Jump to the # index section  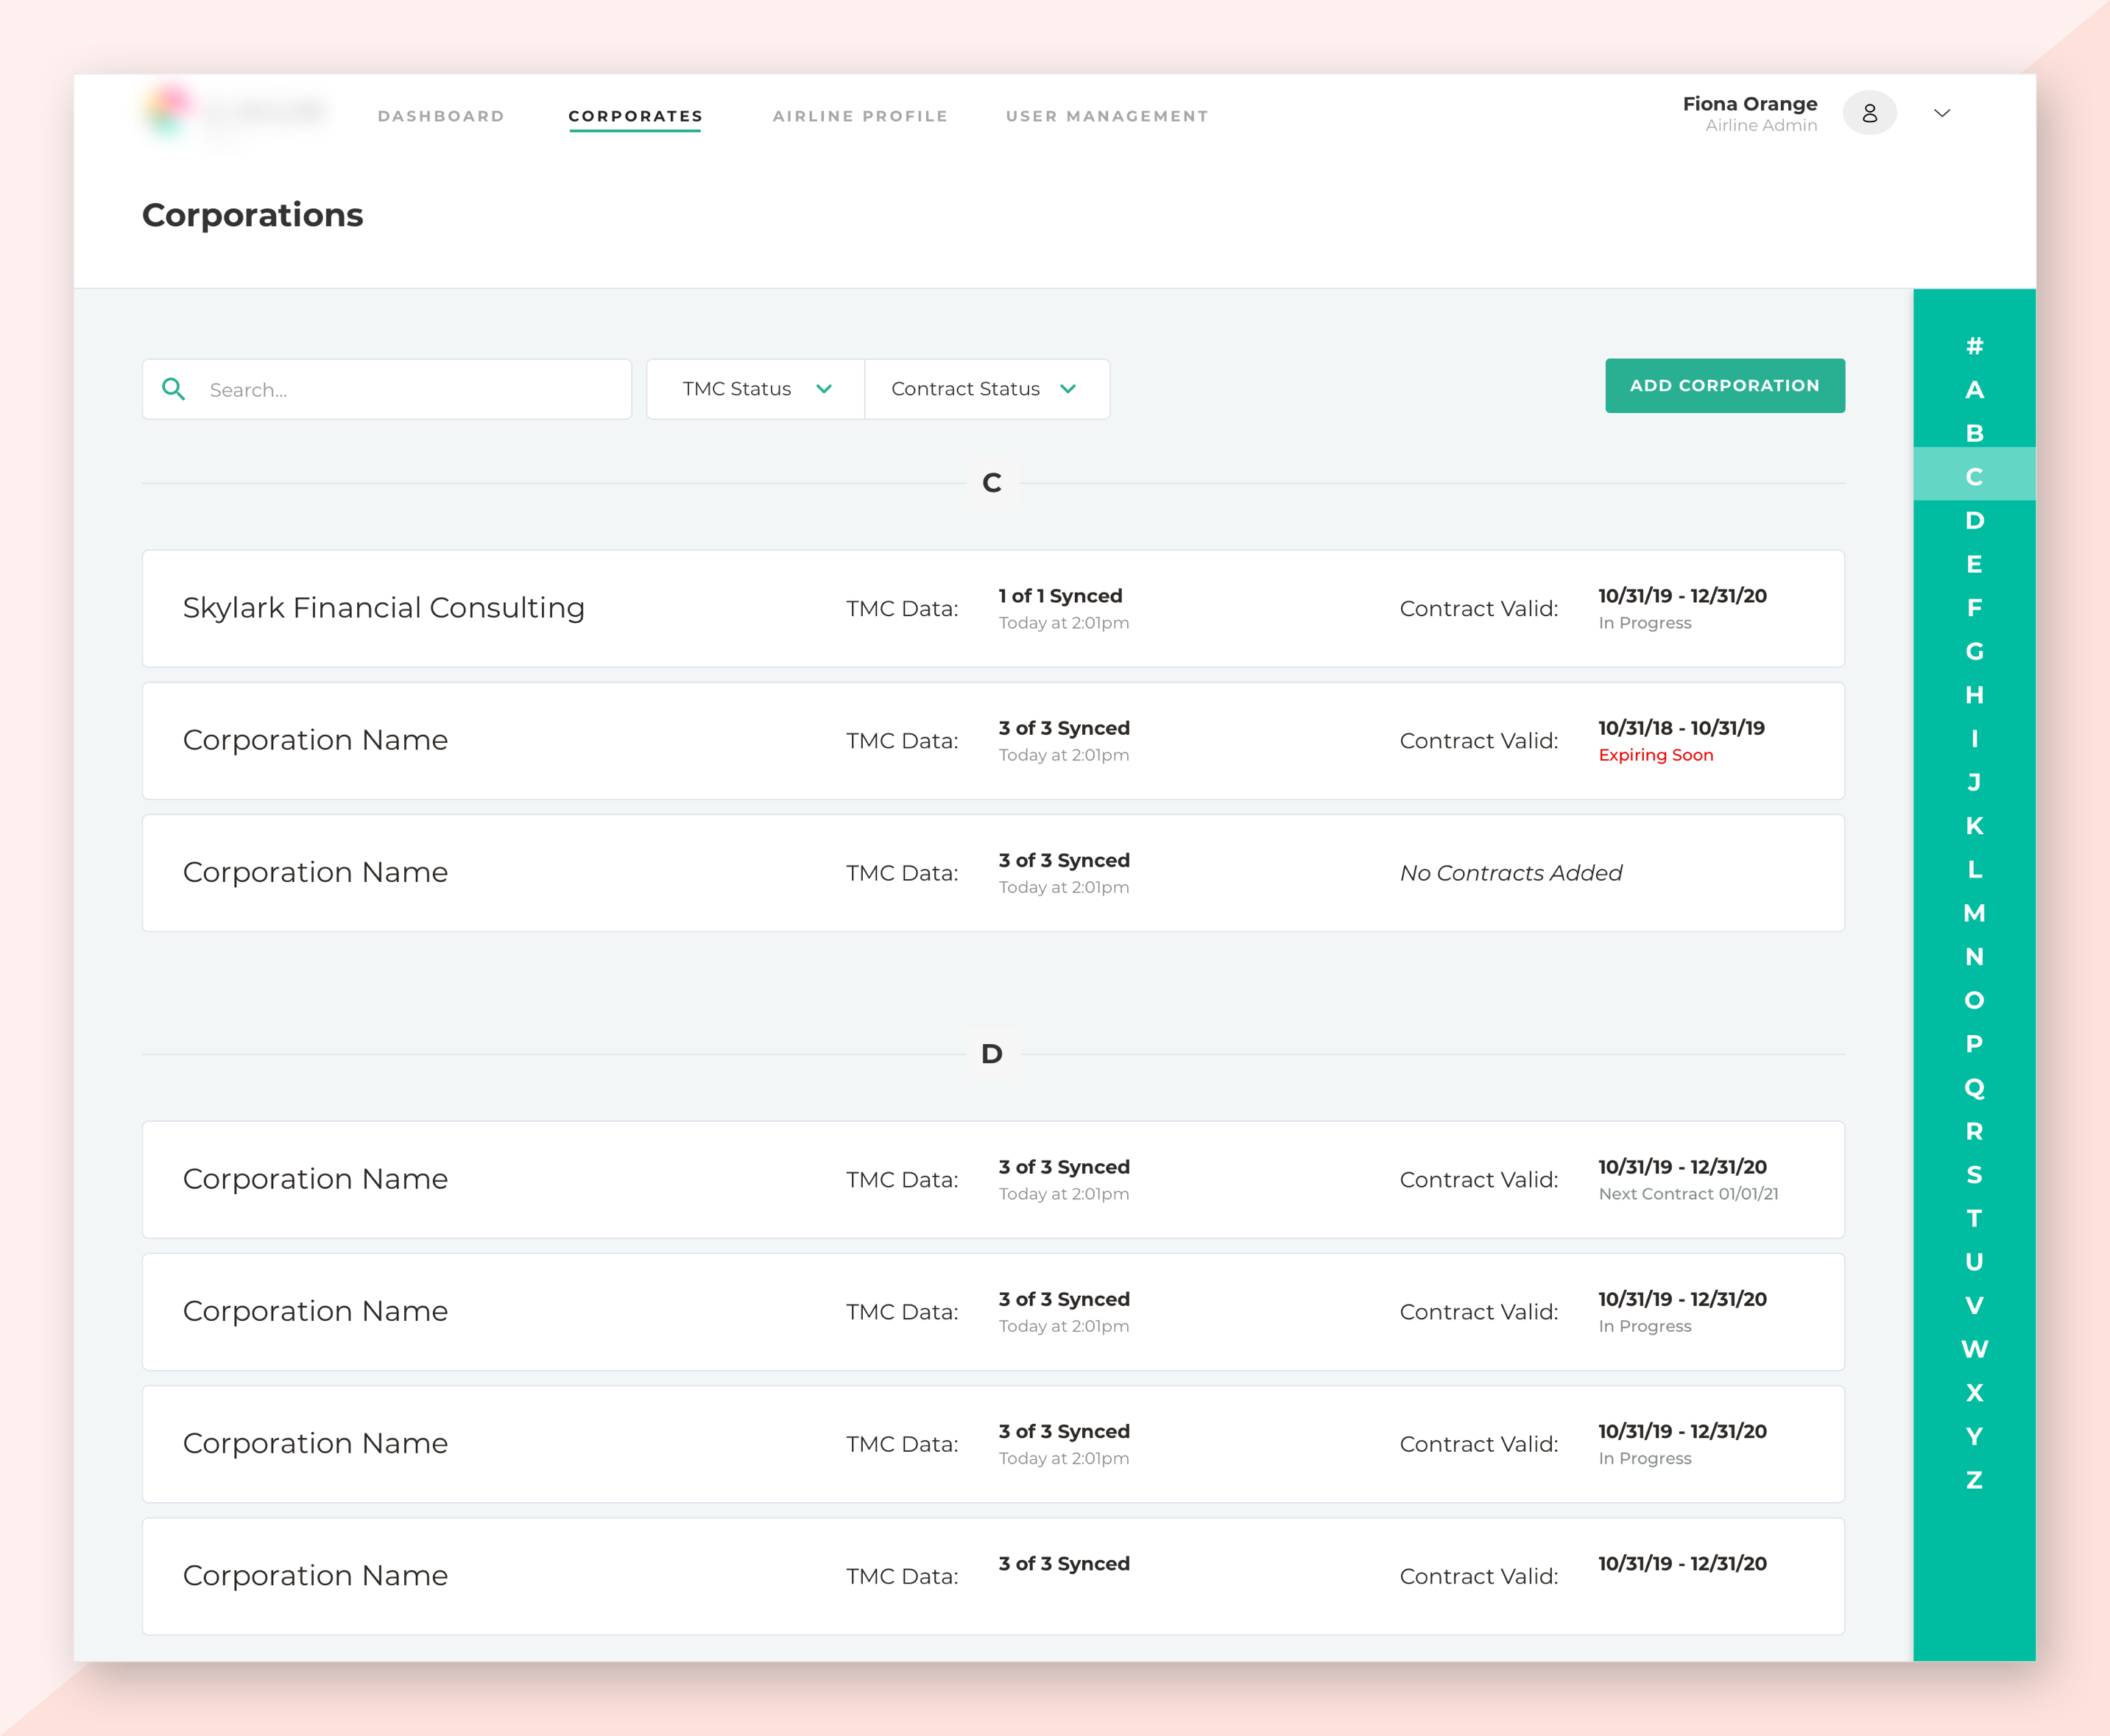[1973, 346]
